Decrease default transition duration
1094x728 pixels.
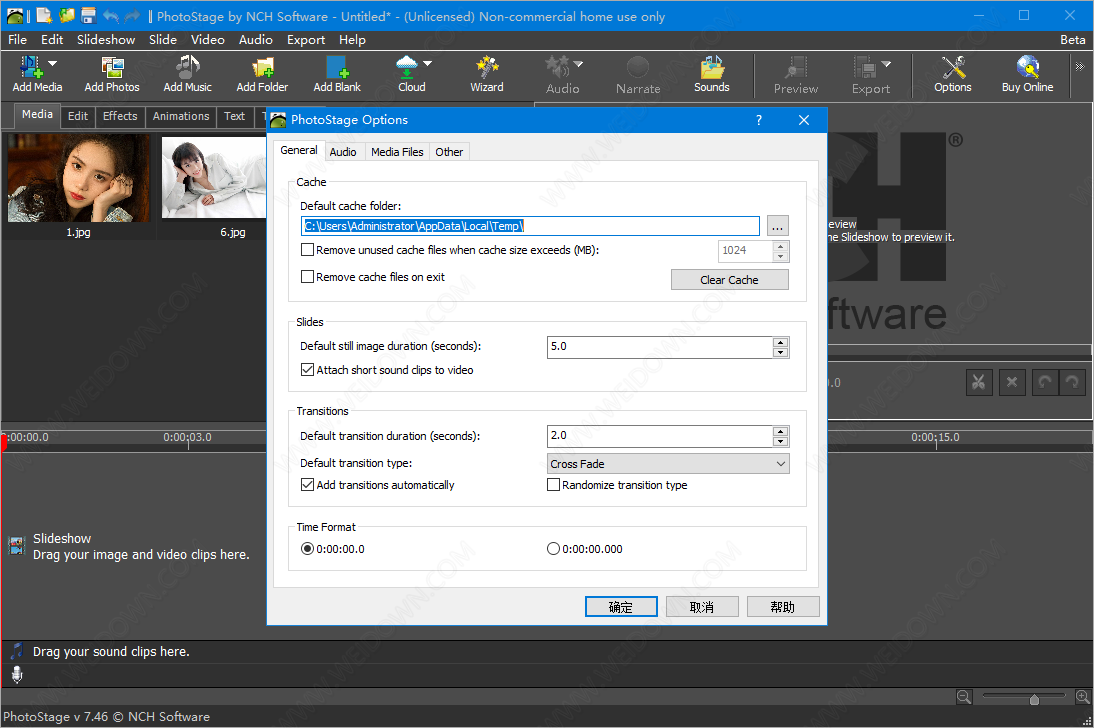tap(781, 441)
